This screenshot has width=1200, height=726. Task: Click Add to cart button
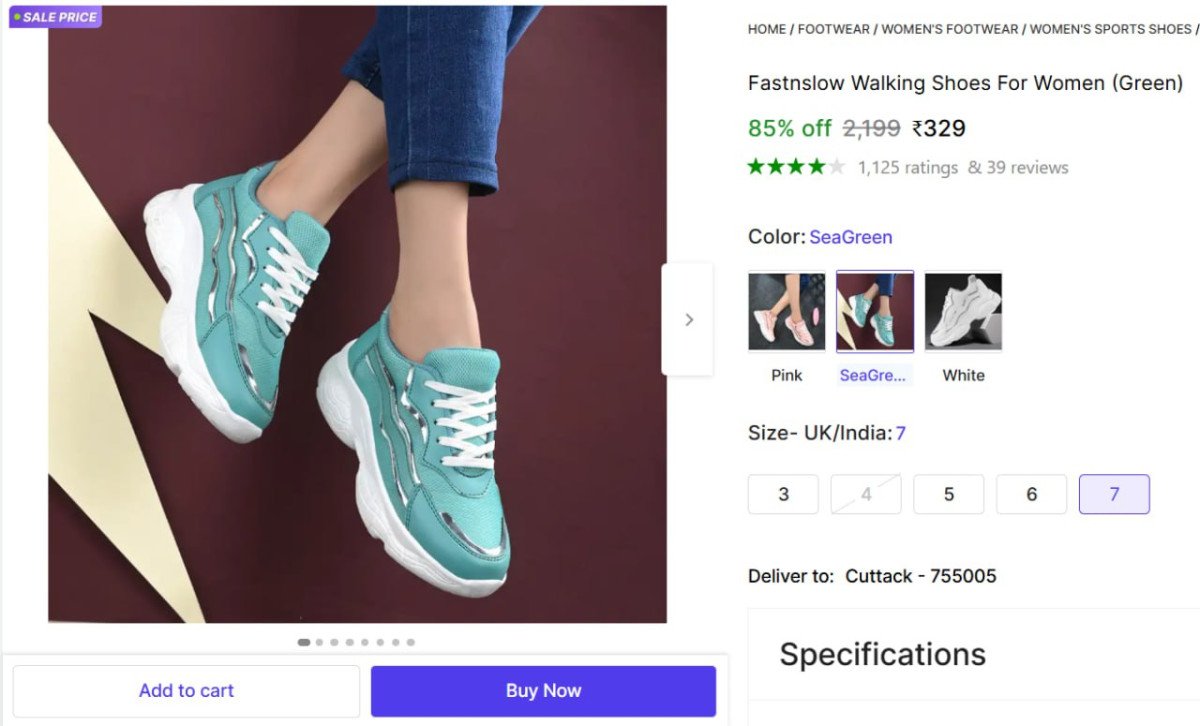(186, 691)
